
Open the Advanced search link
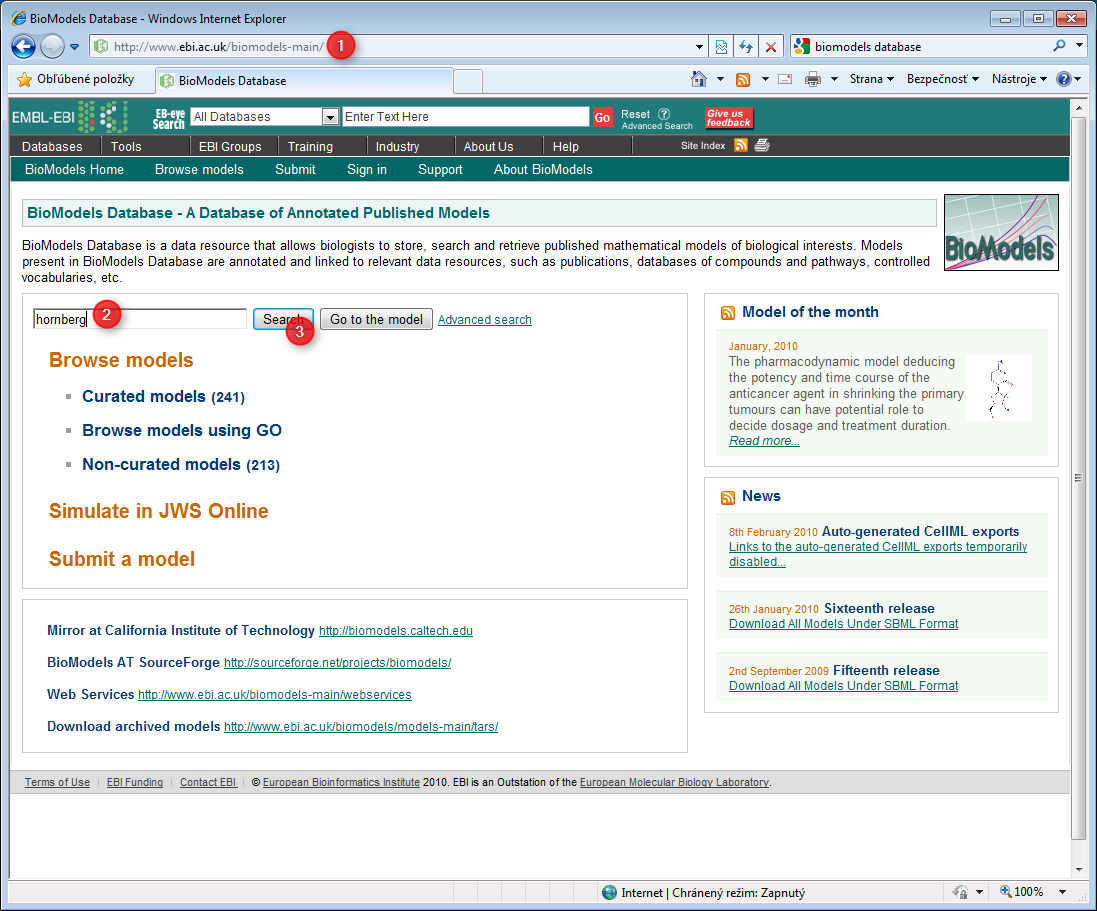[x=485, y=320]
